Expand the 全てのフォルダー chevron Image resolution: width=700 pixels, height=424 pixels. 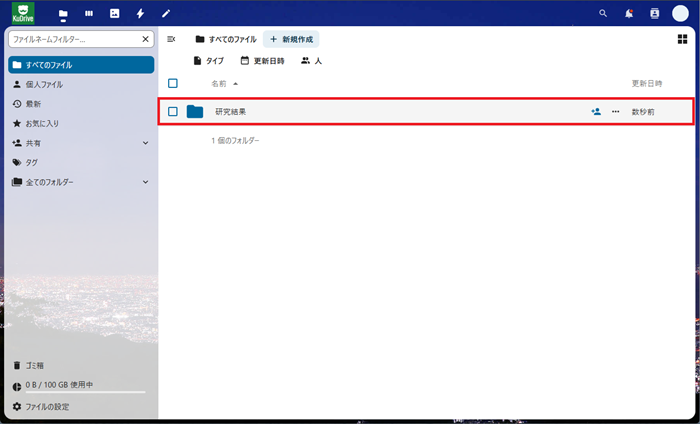tap(146, 182)
